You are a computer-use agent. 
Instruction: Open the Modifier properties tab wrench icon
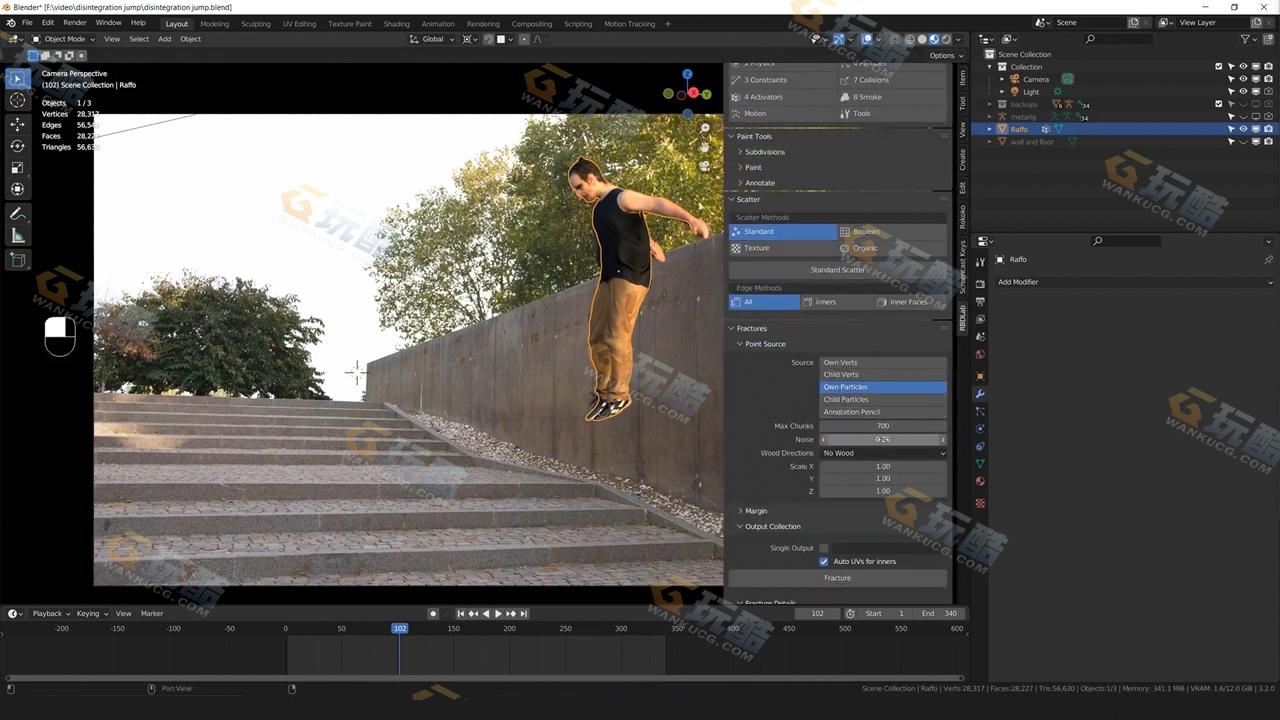(980, 393)
